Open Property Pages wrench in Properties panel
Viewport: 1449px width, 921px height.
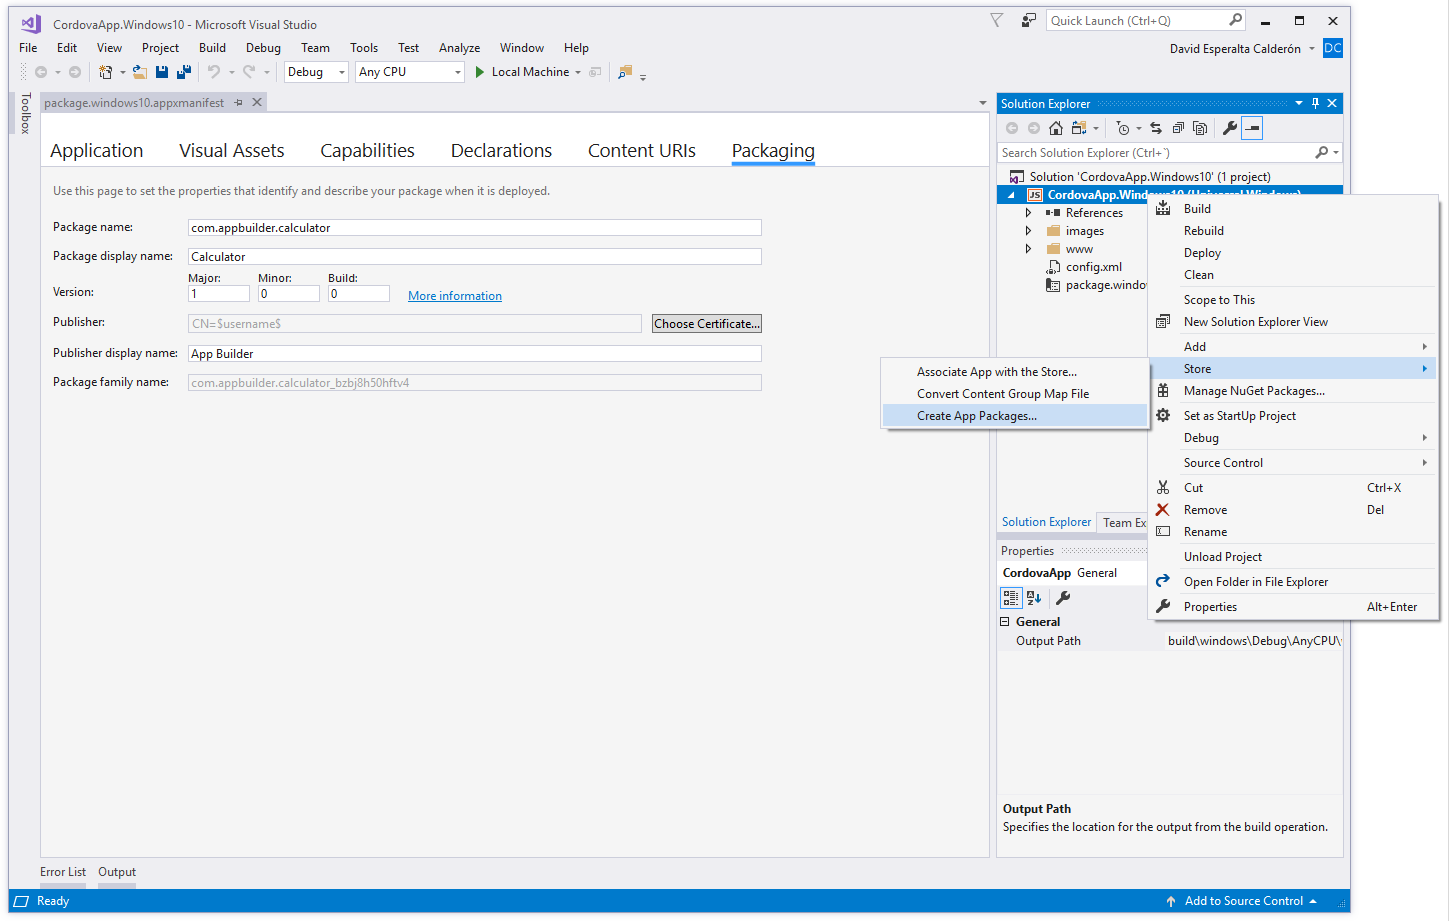1063,598
